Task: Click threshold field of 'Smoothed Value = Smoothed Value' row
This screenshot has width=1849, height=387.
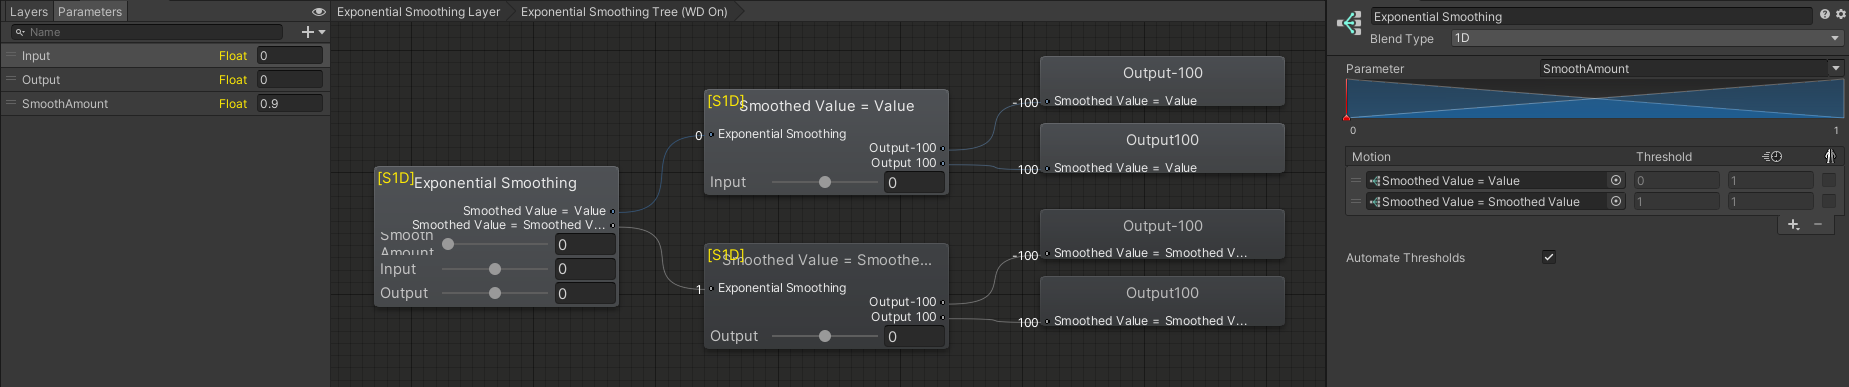Action: [x=1676, y=201]
